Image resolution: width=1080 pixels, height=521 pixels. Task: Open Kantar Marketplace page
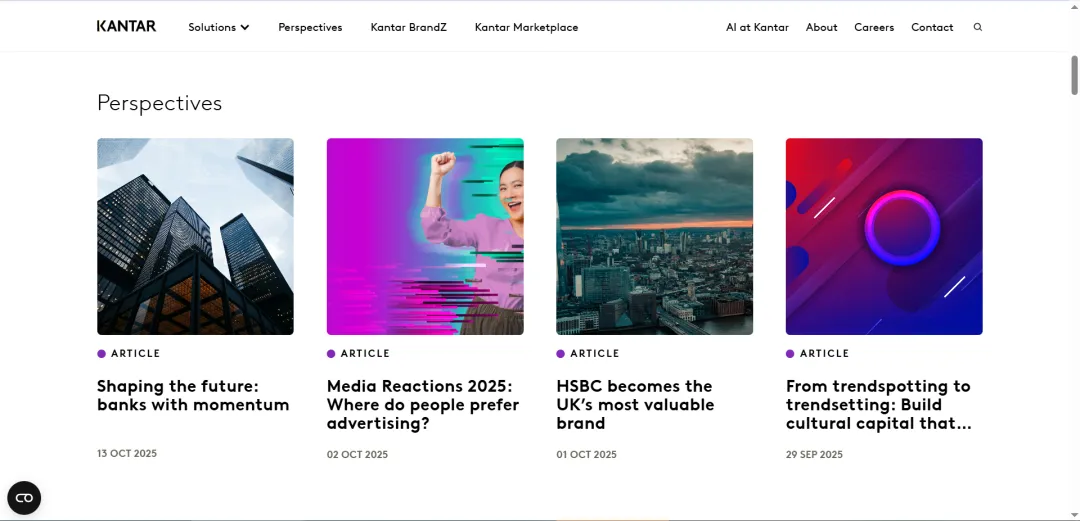click(x=526, y=27)
